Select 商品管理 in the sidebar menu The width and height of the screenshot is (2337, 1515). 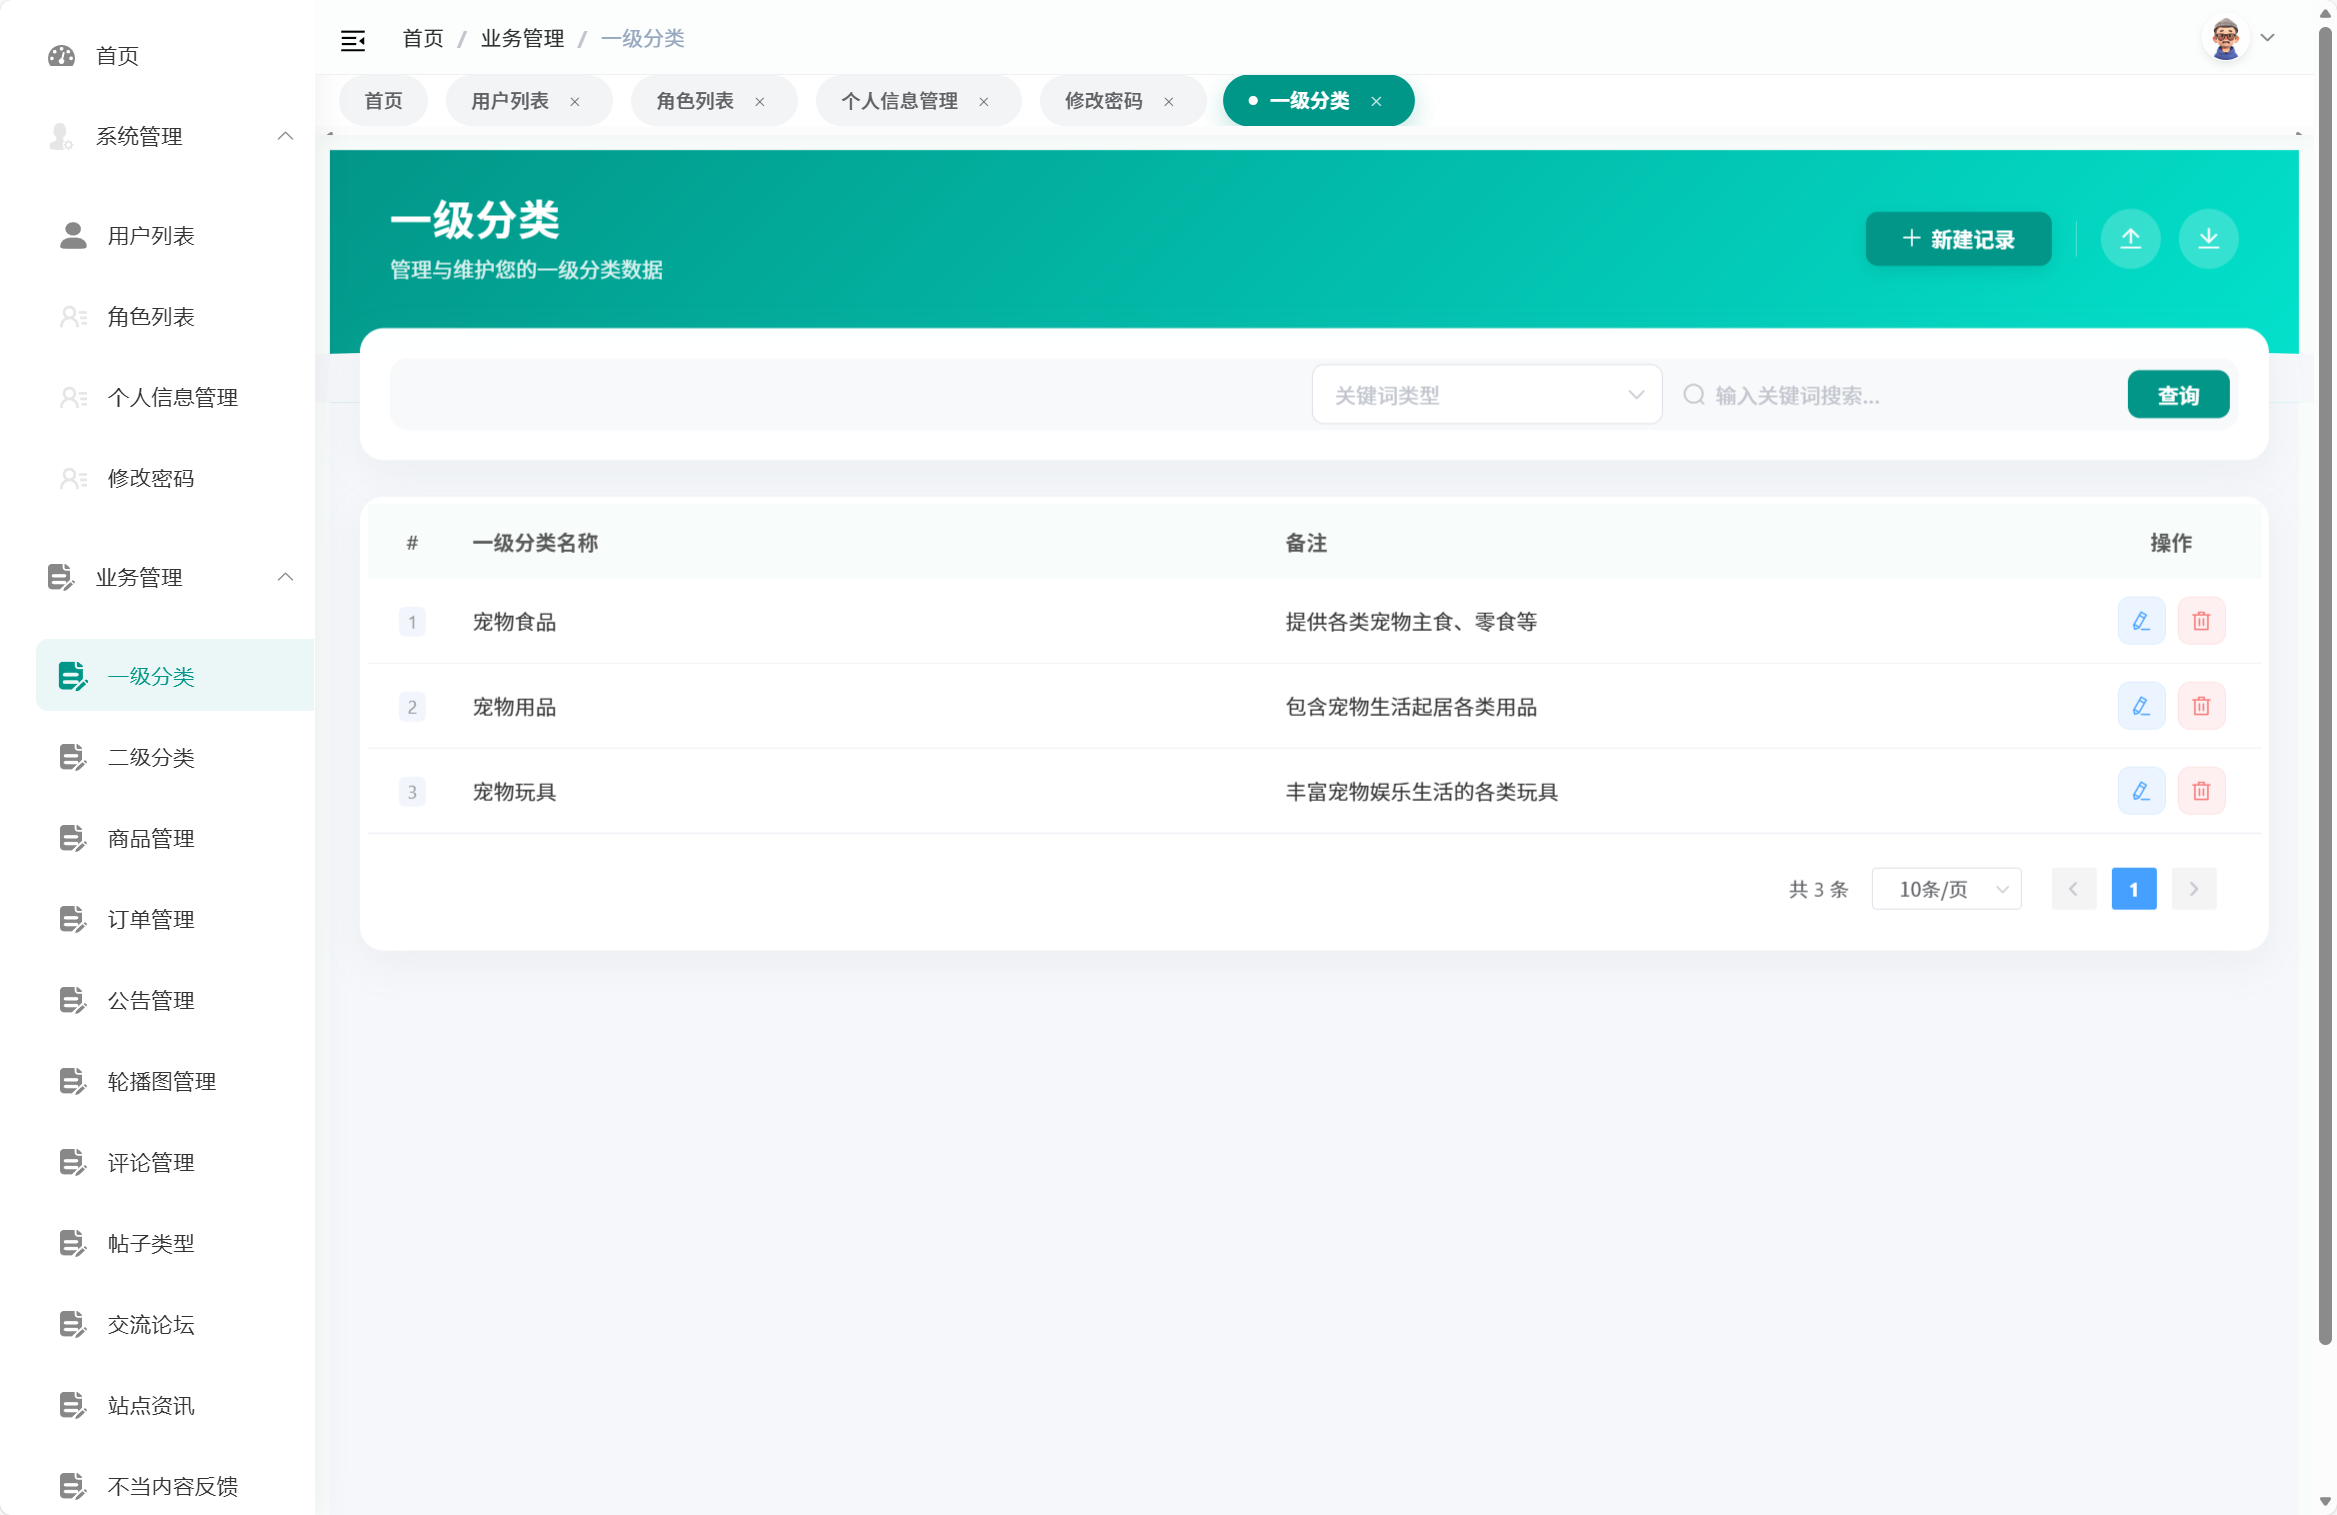(x=150, y=838)
